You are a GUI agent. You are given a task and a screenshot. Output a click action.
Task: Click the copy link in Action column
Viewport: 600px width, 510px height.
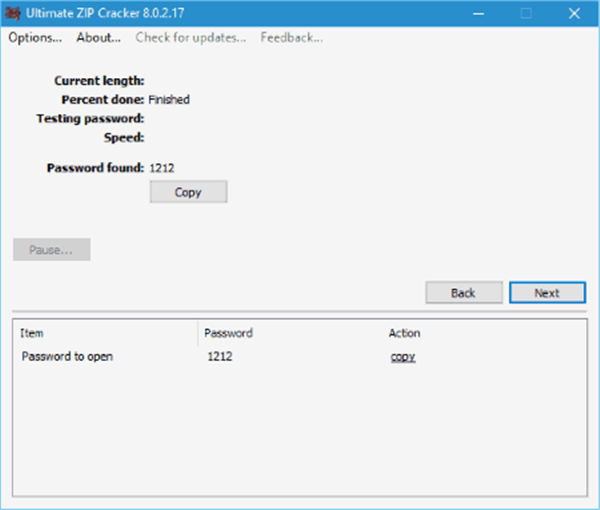click(403, 357)
